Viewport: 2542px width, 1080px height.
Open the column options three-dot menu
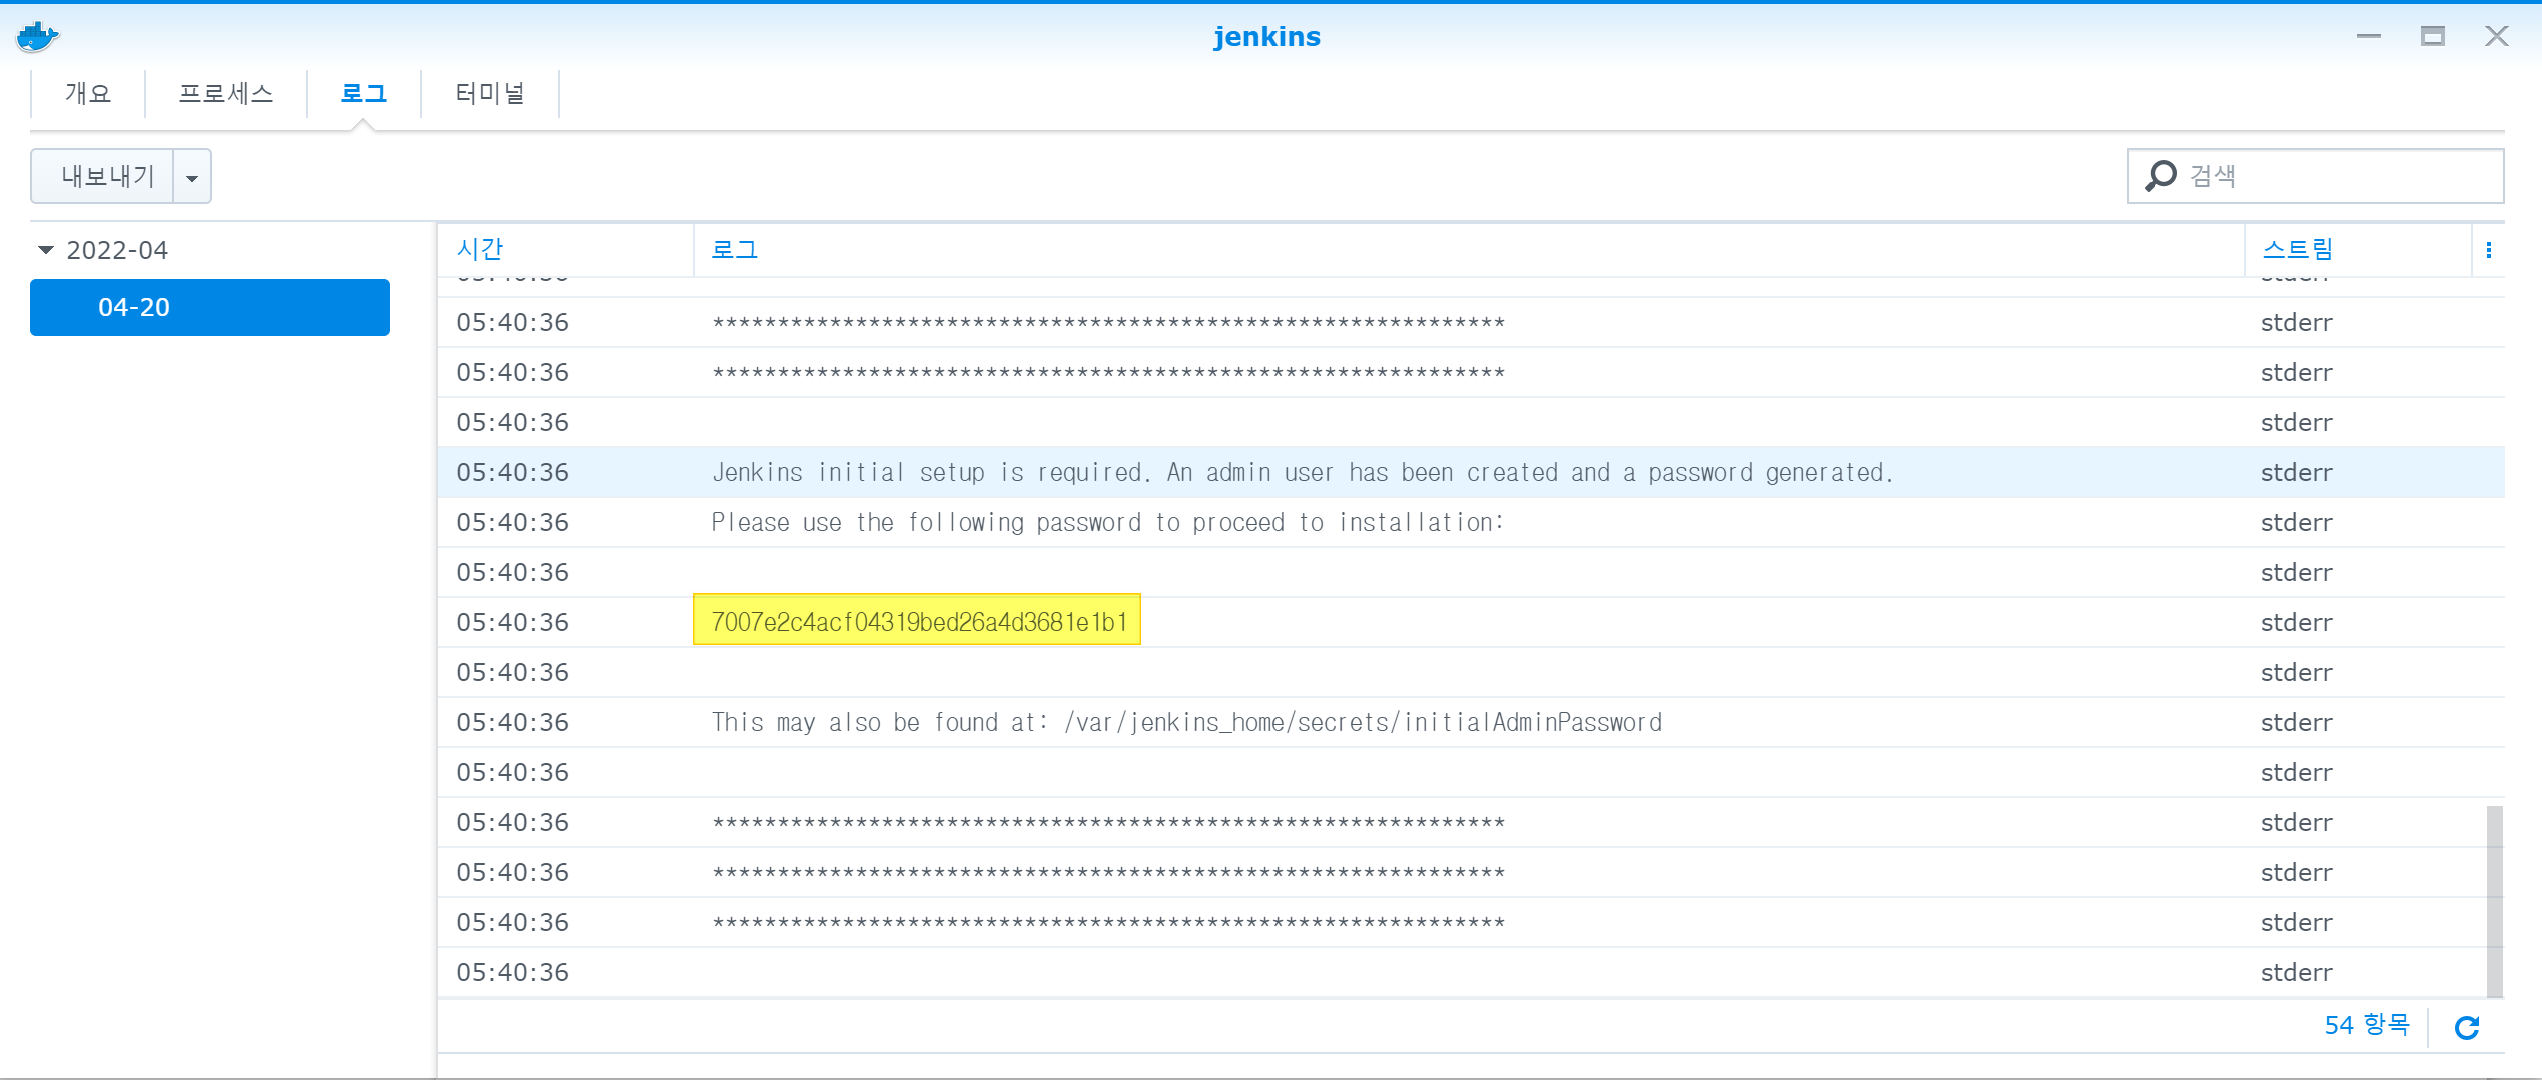pyautogui.click(x=2488, y=250)
